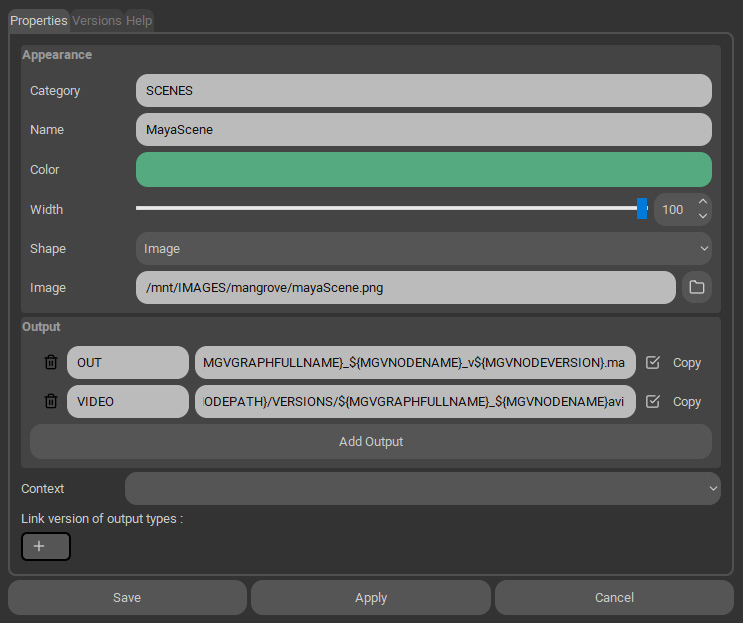This screenshot has width=743, height=623.
Task: Click the Width slider handle
Action: pyautogui.click(x=642, y=209)
